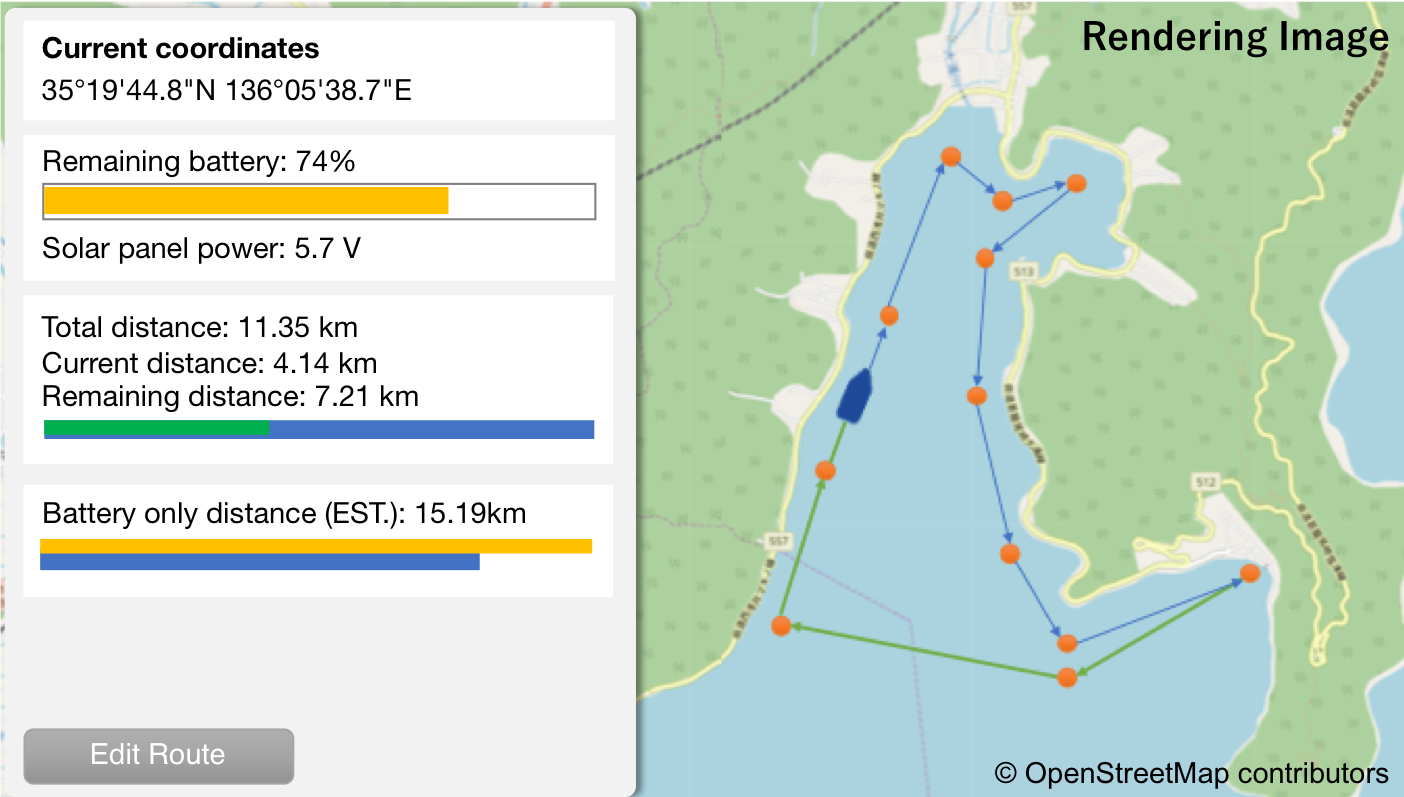Click the Battery only distance estimate text

coord(284,514)
